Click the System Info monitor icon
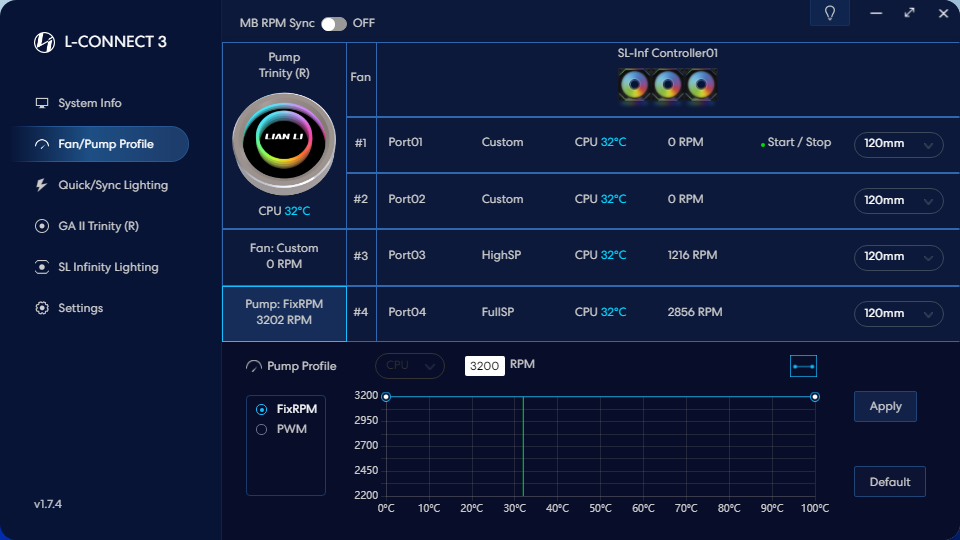 pyautogui.click(x=42, y=103)
